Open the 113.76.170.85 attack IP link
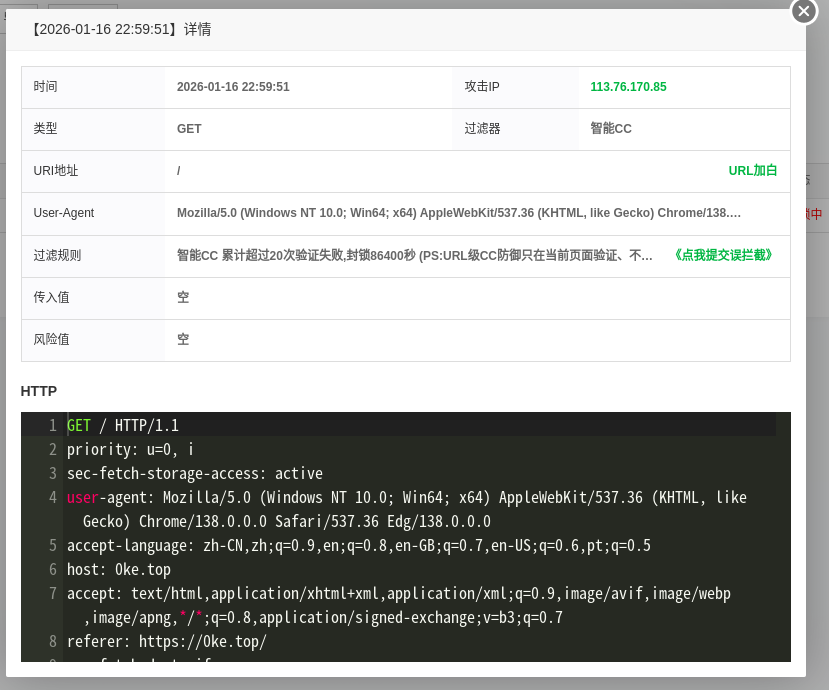The image size is (829, 690). click(x=628, y=87)
